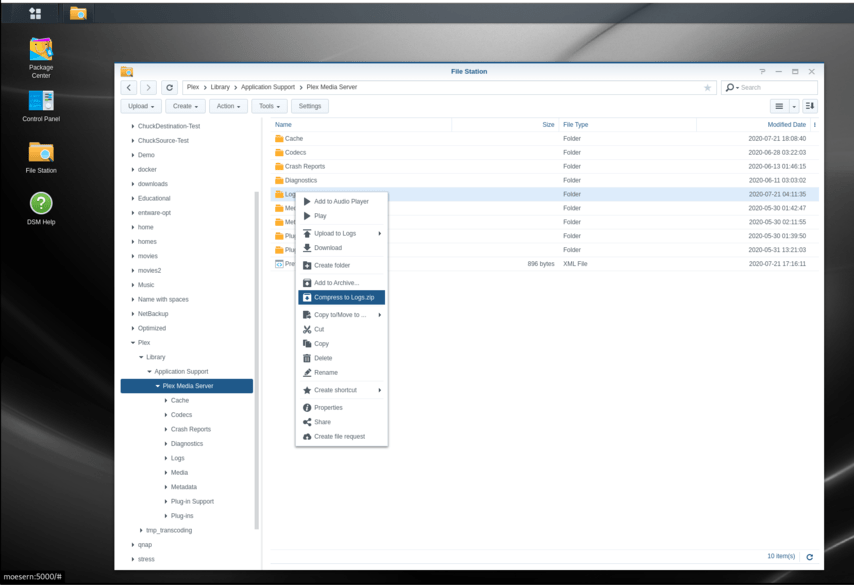Open File Station desktop icon
854x585 pixels.
tap(41, 157)
